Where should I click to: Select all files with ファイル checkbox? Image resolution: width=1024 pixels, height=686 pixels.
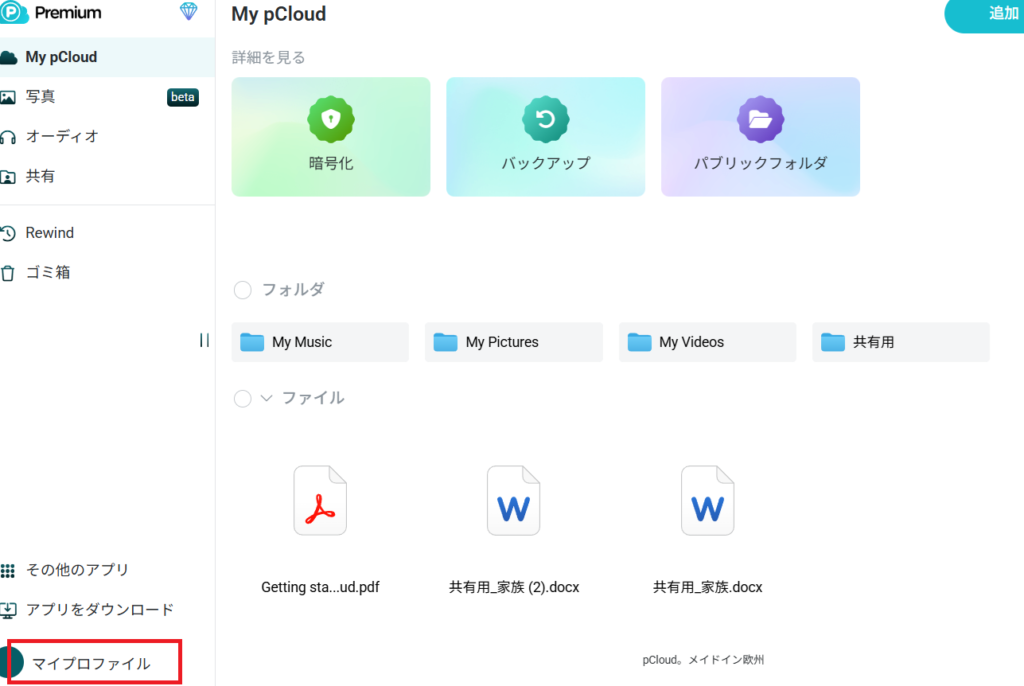coord(242,398)
